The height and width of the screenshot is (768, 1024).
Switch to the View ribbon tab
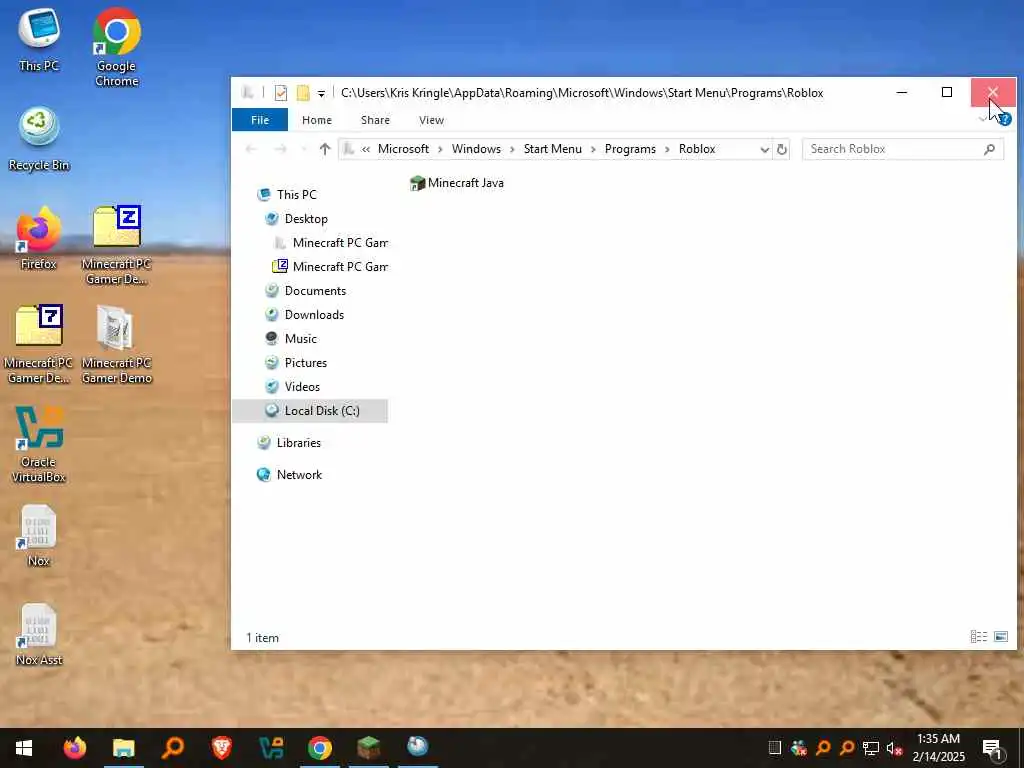tap(431, 120)
